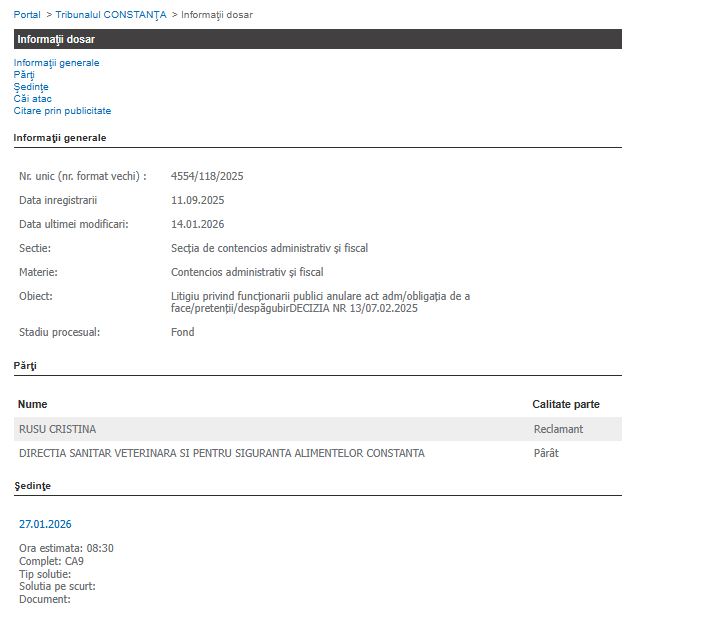
Task: Click the Reclamant role cell
Action: pos(558,429)
